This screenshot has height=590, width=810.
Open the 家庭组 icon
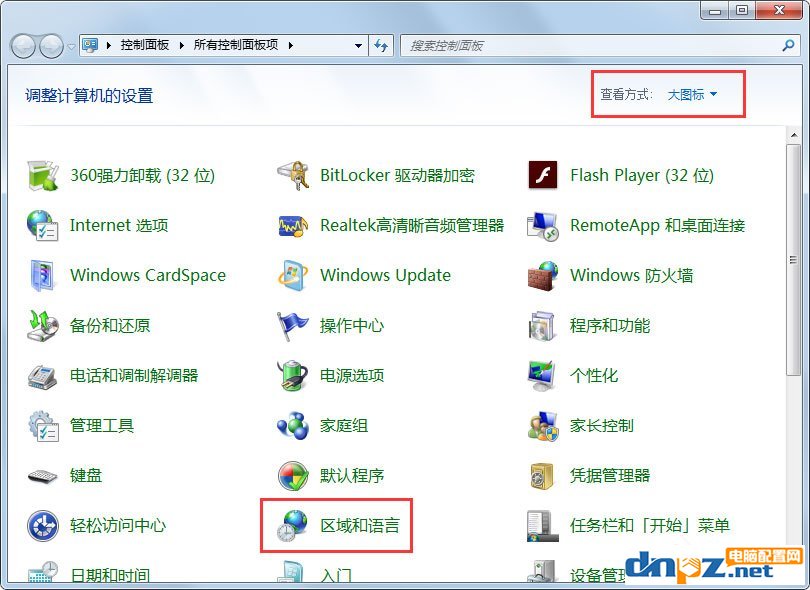click(x=293, y=426)
